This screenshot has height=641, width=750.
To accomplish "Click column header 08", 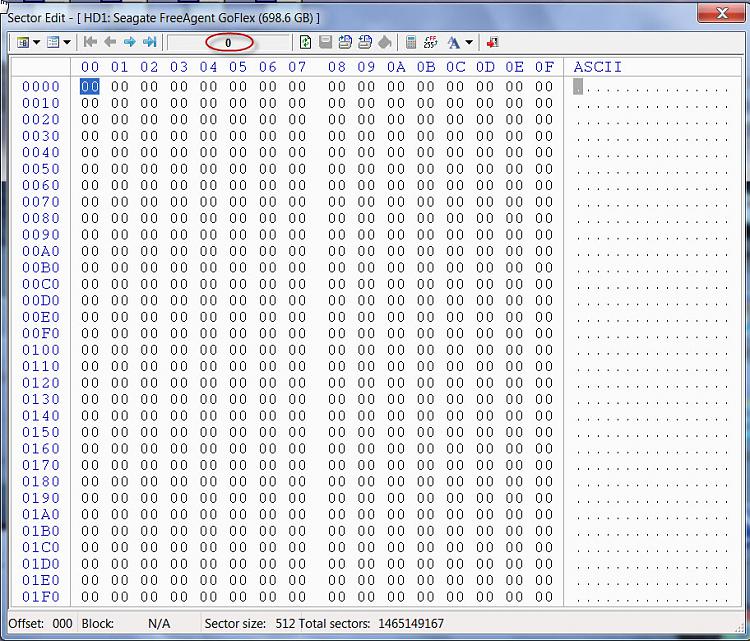I will pos(337,67).
